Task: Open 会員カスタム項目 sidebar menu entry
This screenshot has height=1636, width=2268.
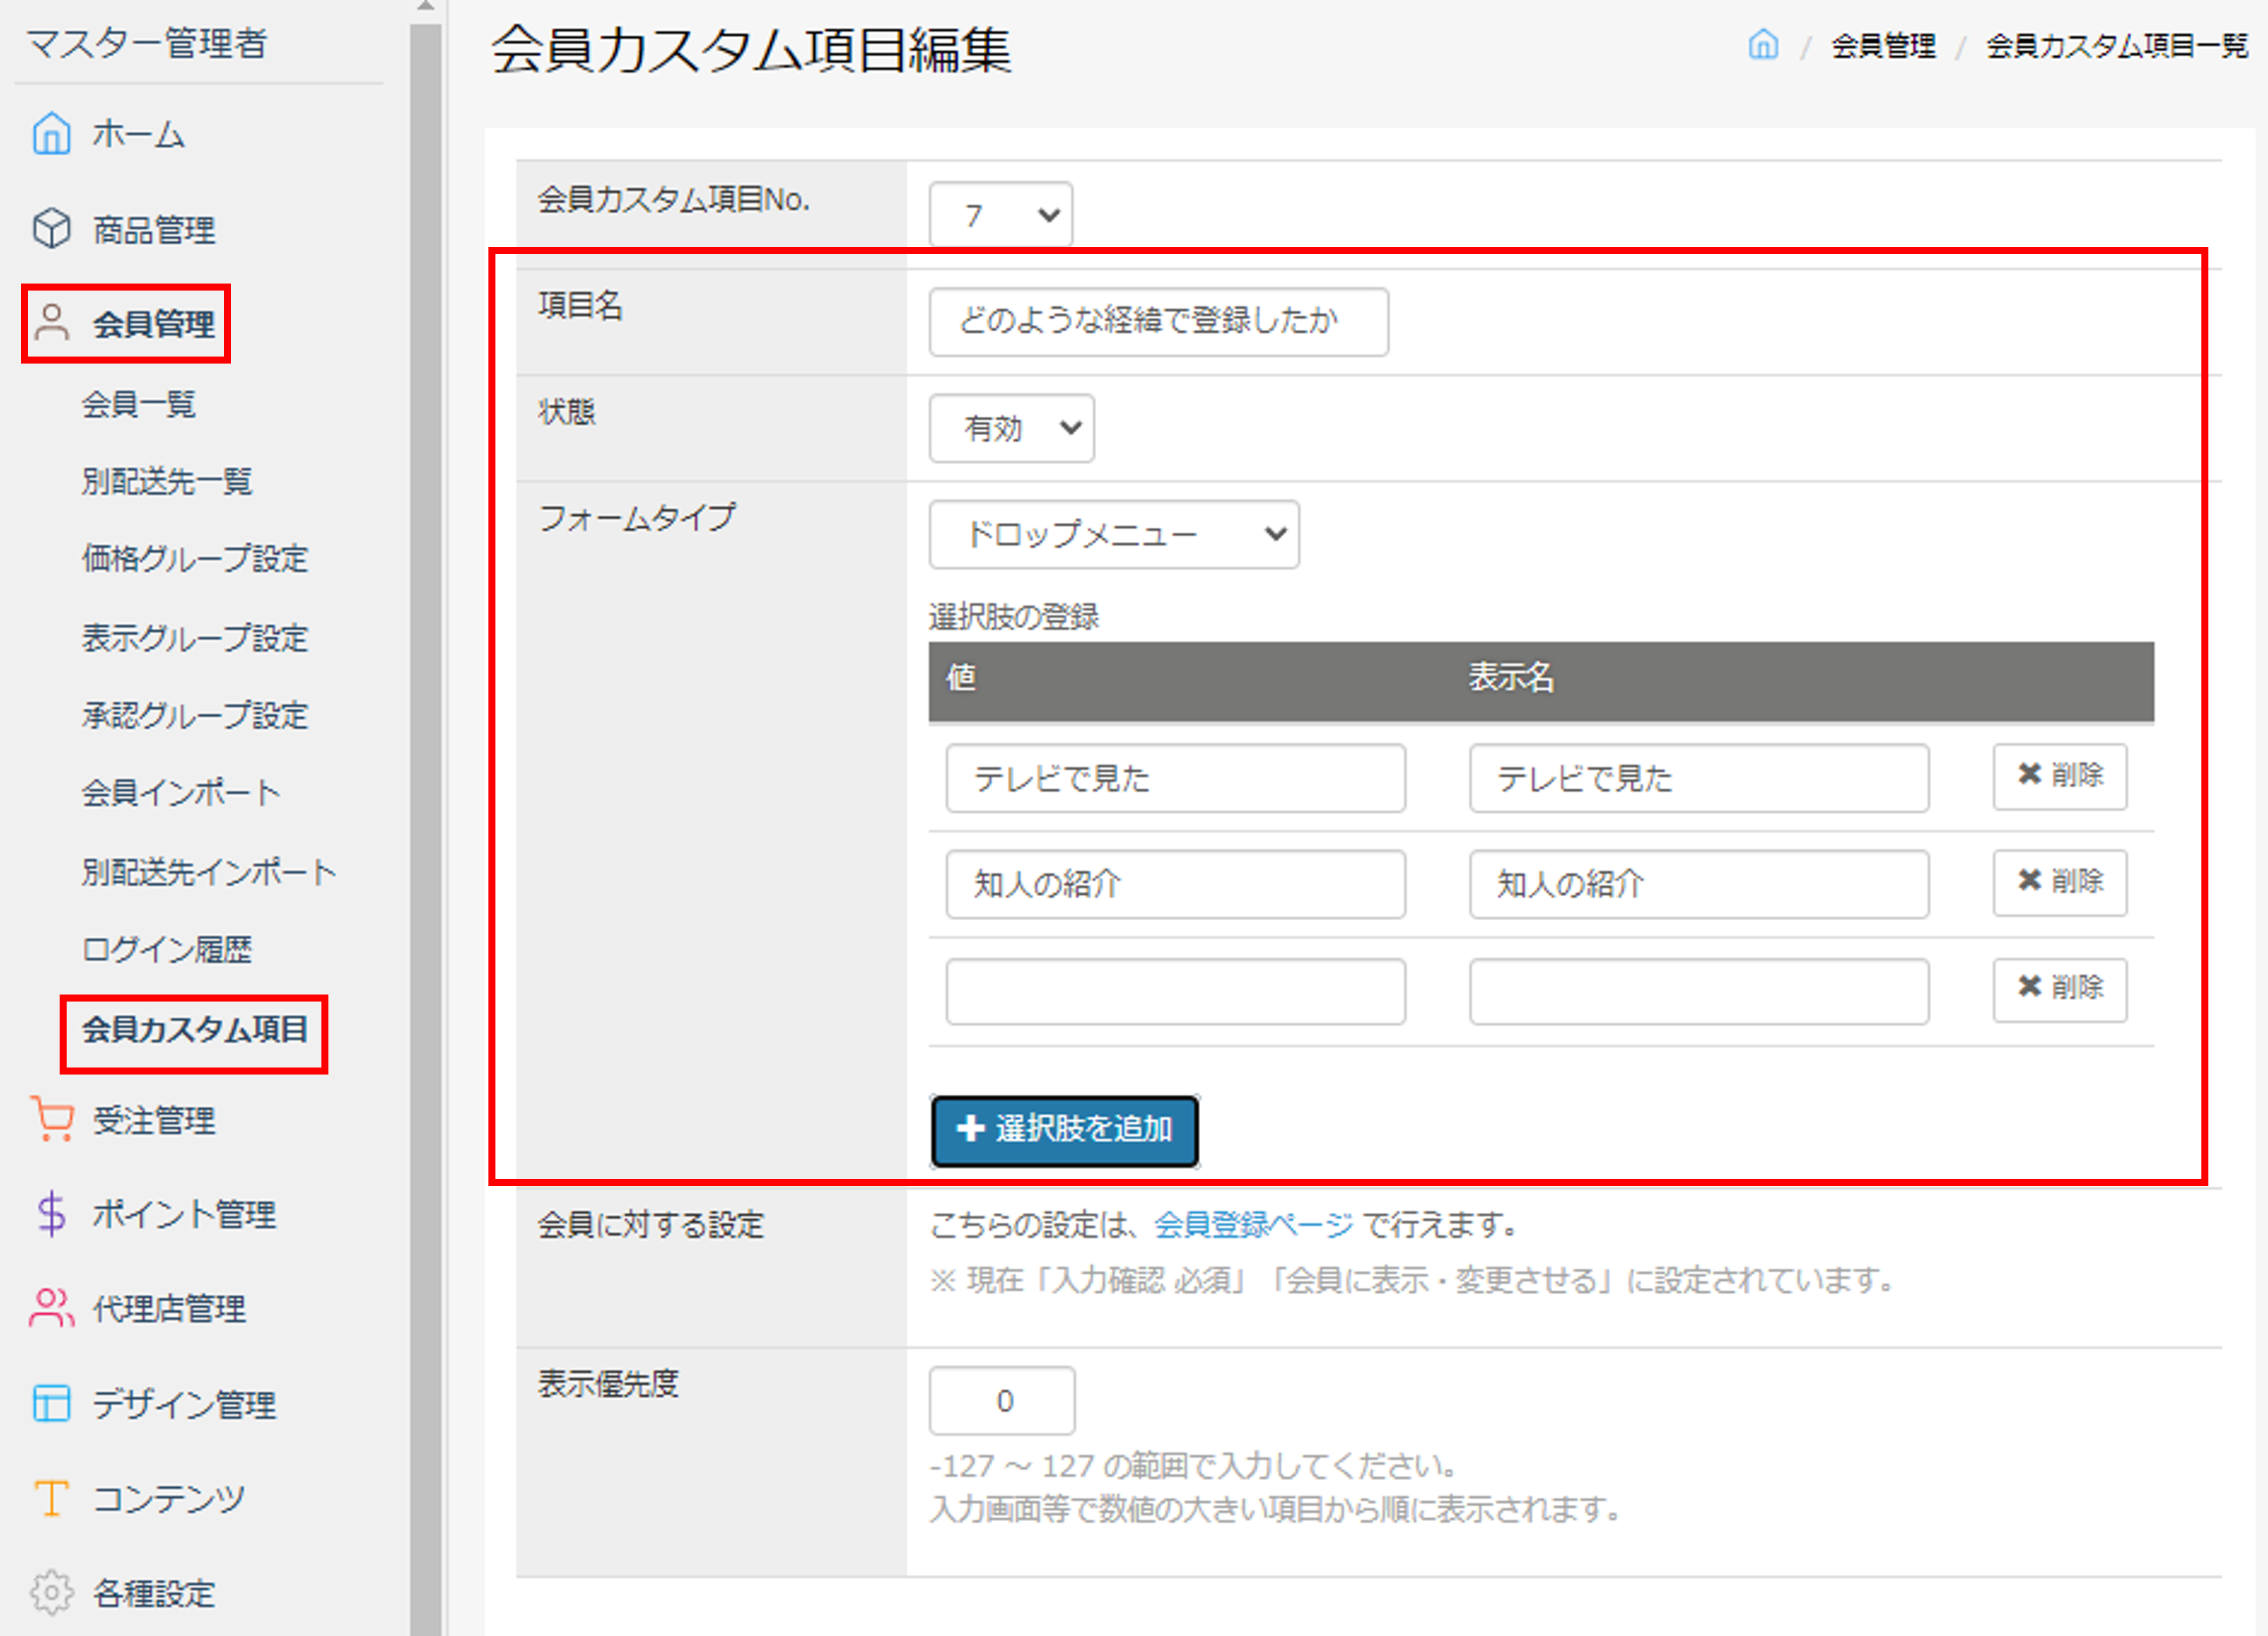Action: click(x=195, y=1029)
